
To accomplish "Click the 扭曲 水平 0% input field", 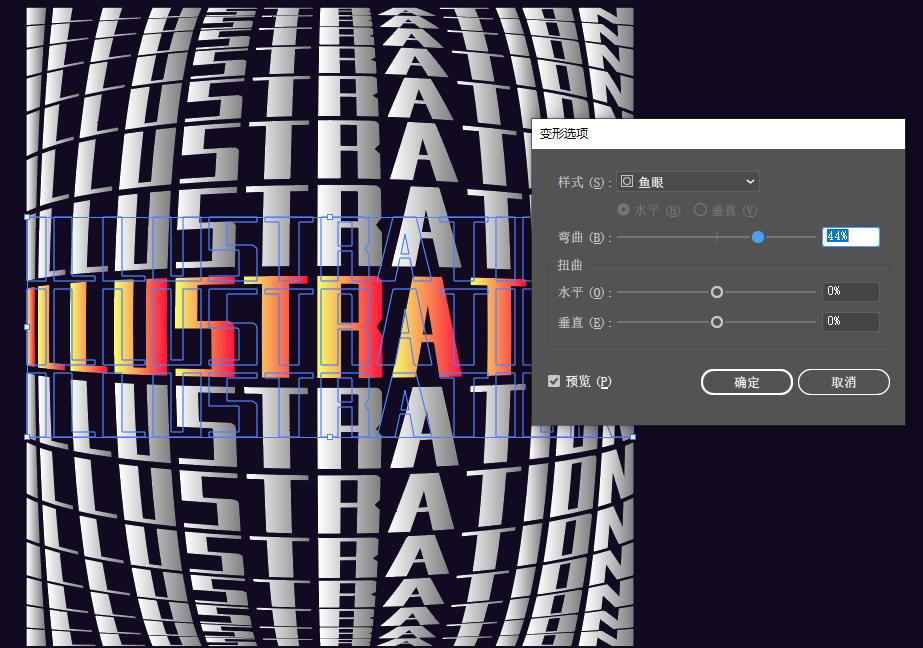I will coord(851,291).
